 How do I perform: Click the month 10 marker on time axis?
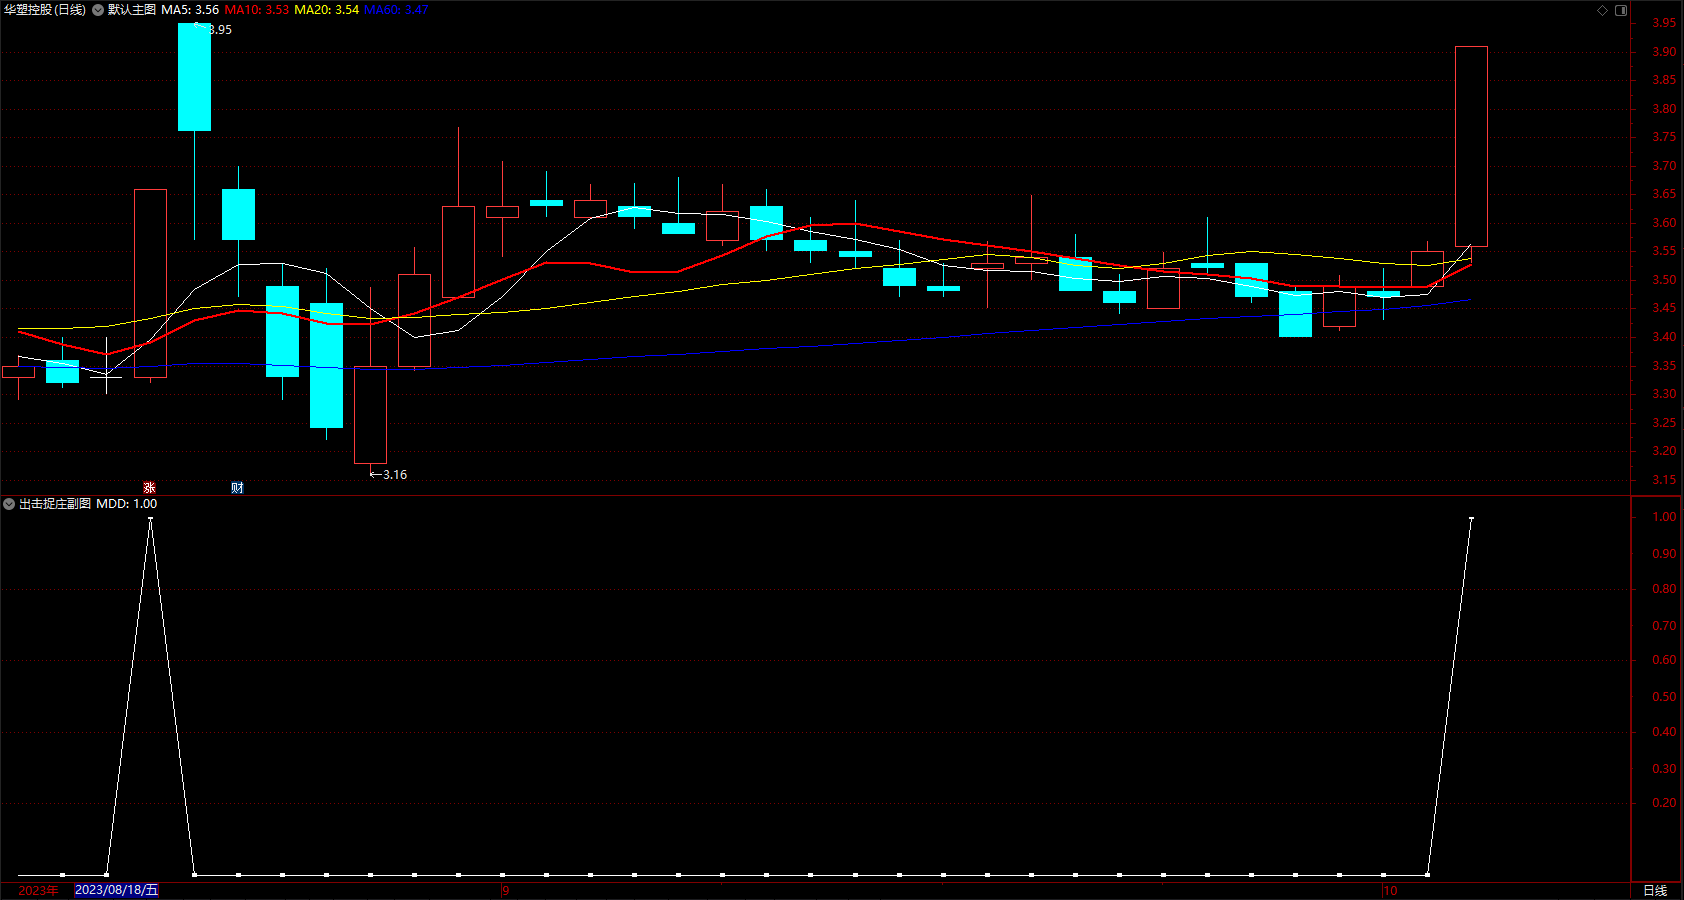pos(1390,891)
